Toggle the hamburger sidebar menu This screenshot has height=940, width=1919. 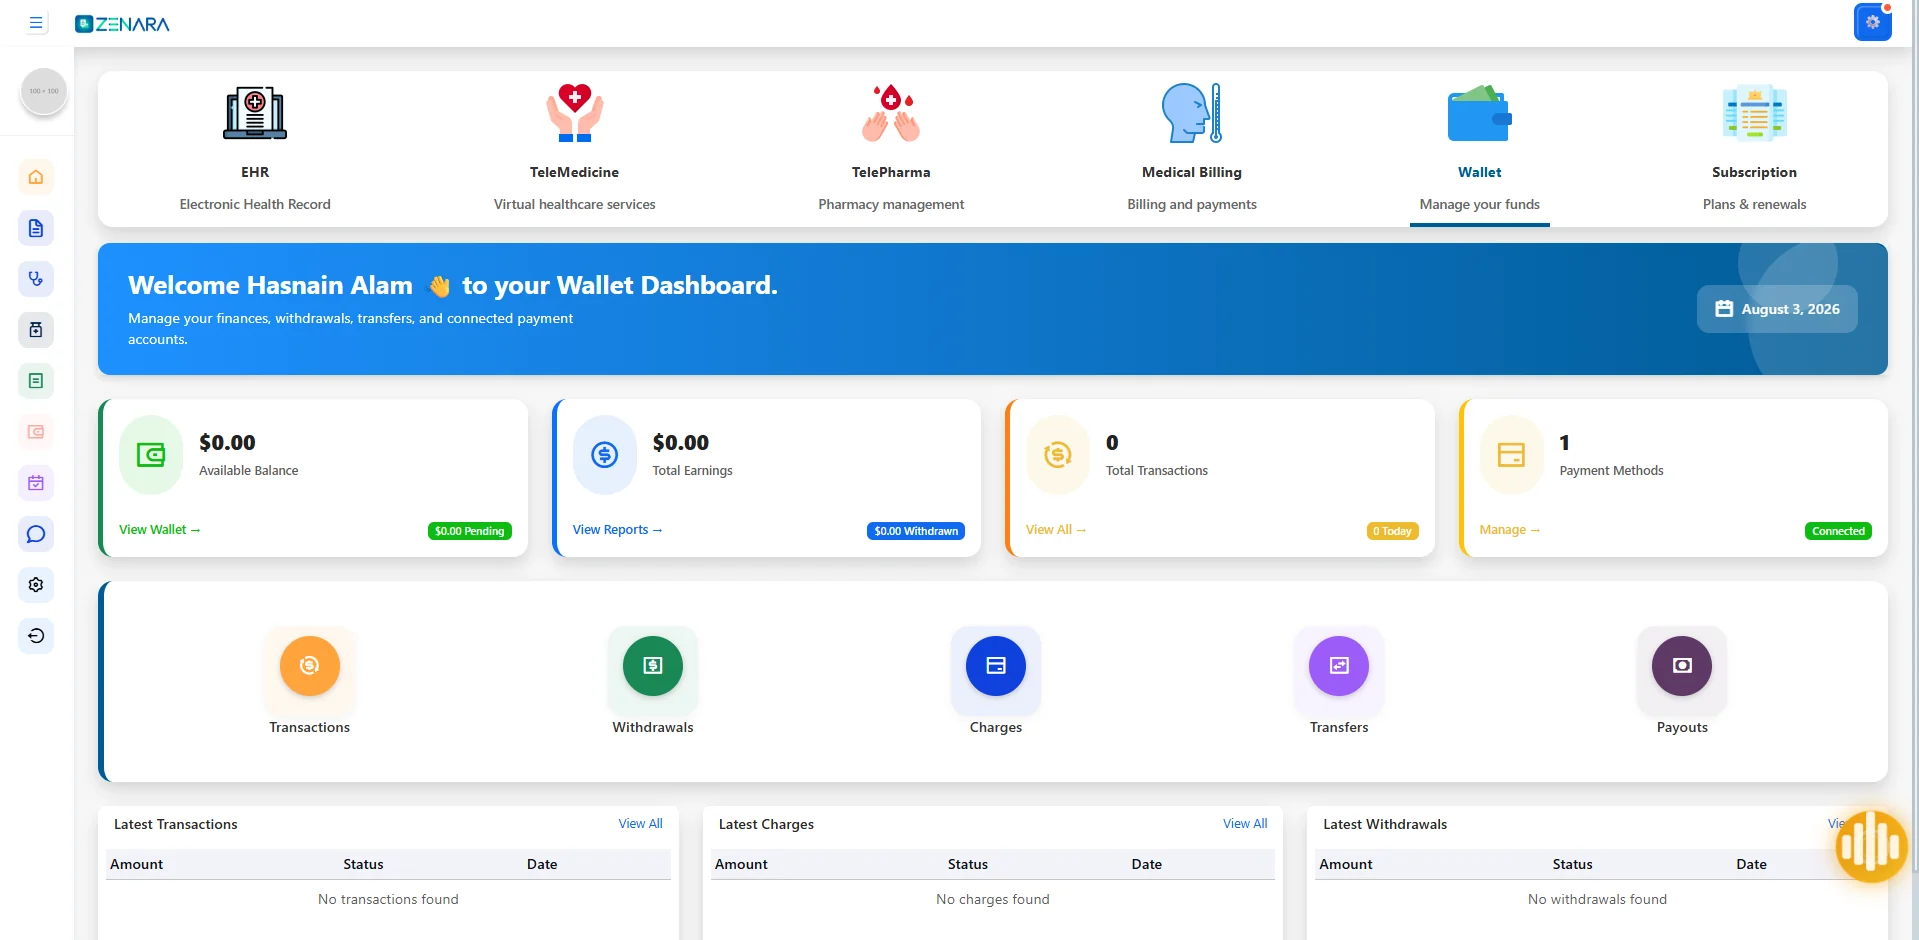coord(36,23)
